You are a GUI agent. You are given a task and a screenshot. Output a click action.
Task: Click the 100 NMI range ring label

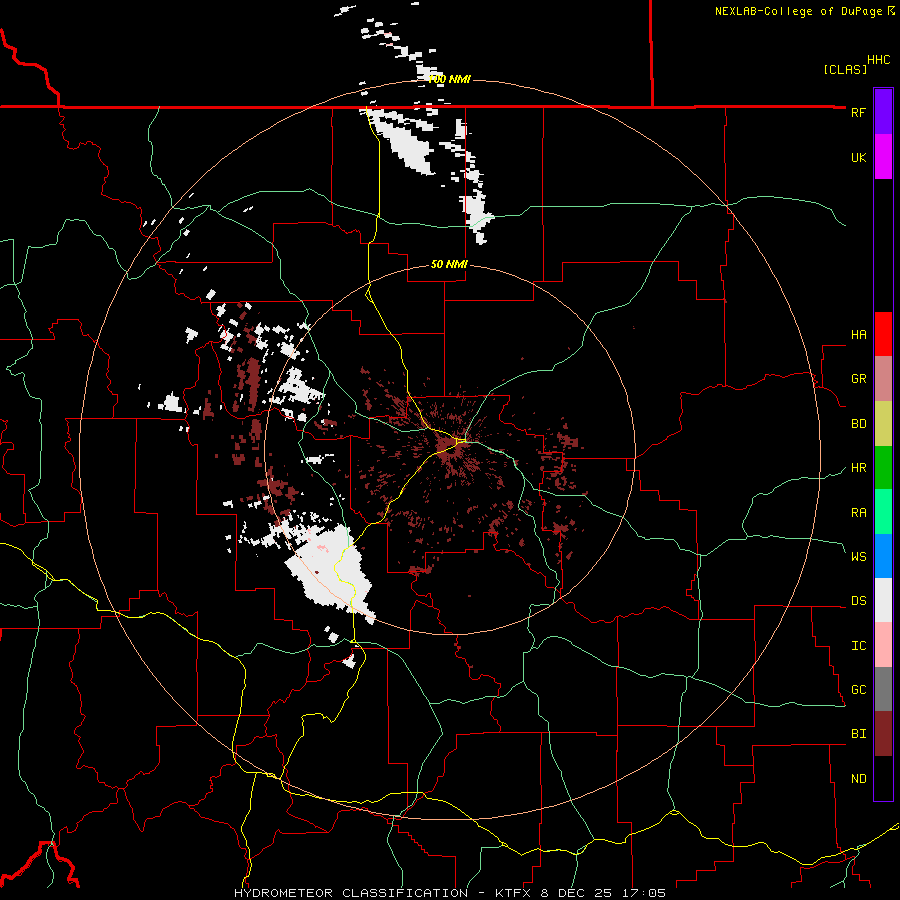coord(449,79)
